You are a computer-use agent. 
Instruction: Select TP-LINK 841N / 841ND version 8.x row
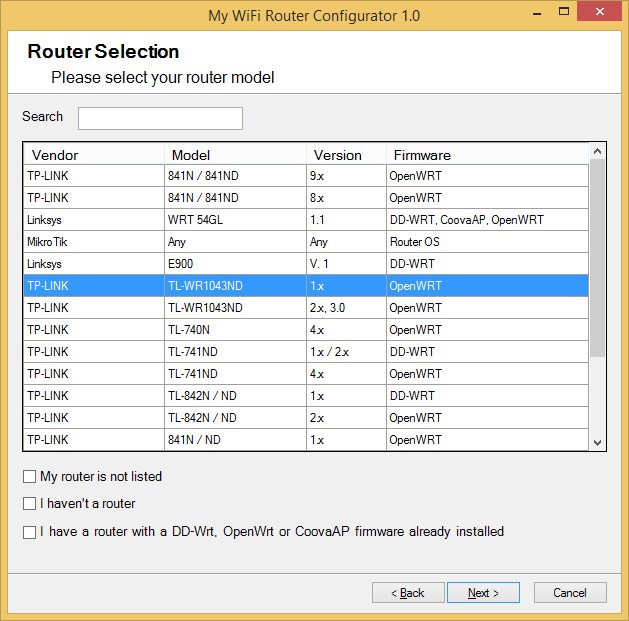point(306,198)
